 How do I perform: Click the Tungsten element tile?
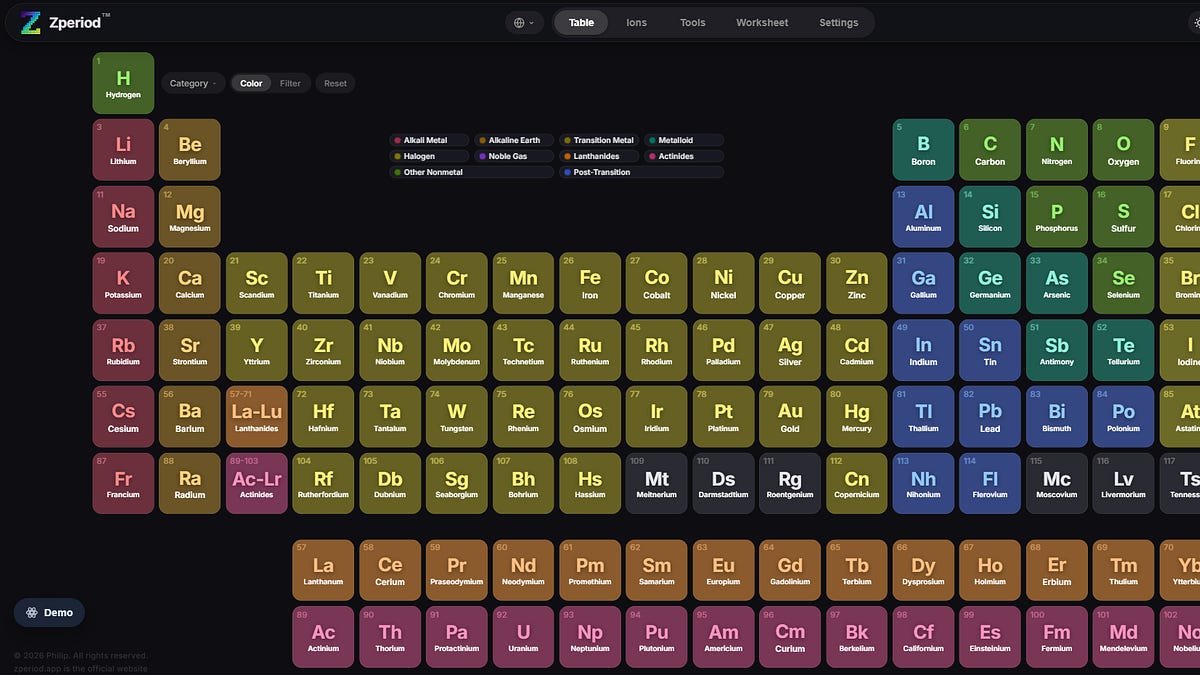pyautogui.click(x=457, y=417)
